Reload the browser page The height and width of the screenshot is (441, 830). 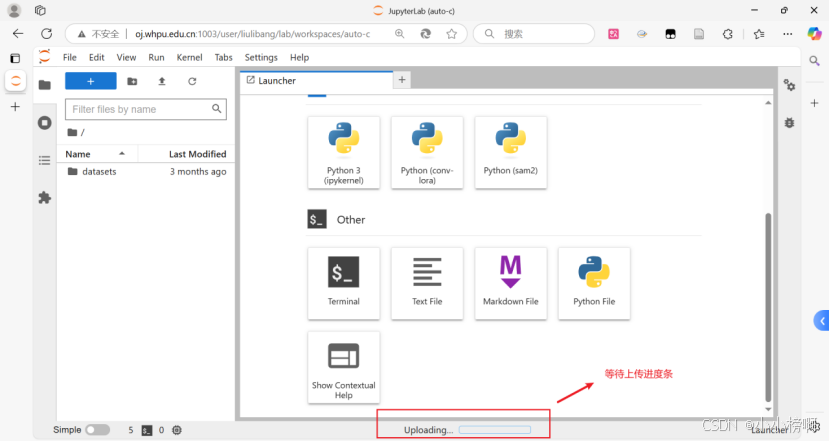click(x=47, y=34)
